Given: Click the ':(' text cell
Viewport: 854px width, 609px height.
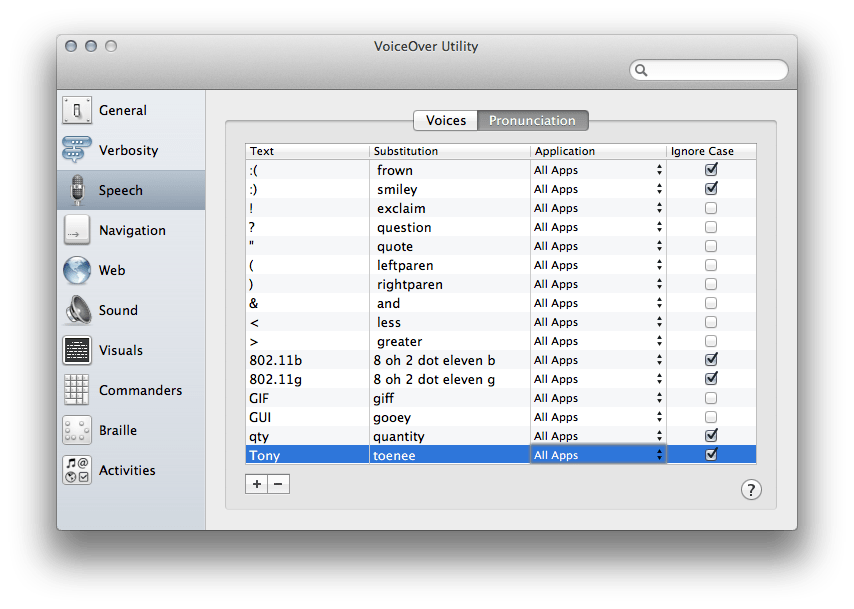Looking at the screenshot, I should click(307, 170).
